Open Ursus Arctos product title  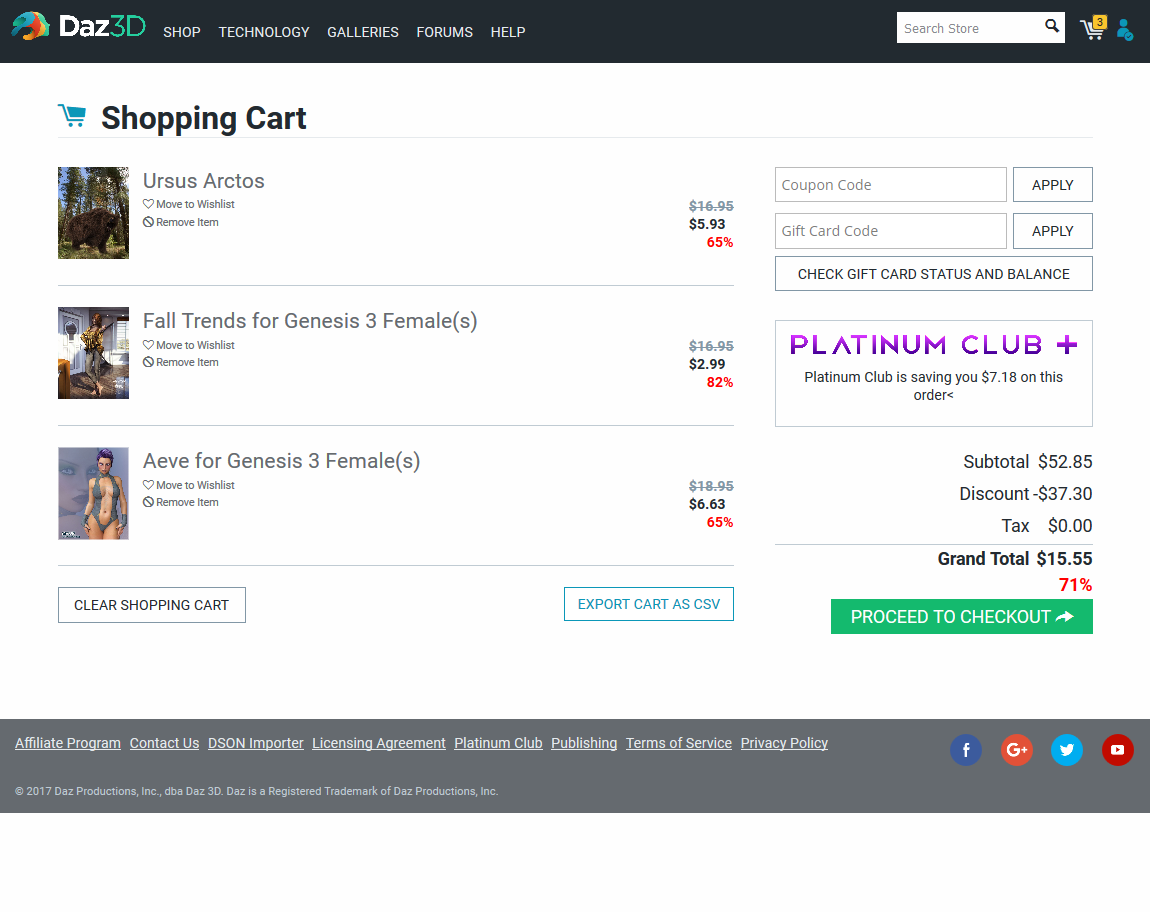(x=204, y=180)
